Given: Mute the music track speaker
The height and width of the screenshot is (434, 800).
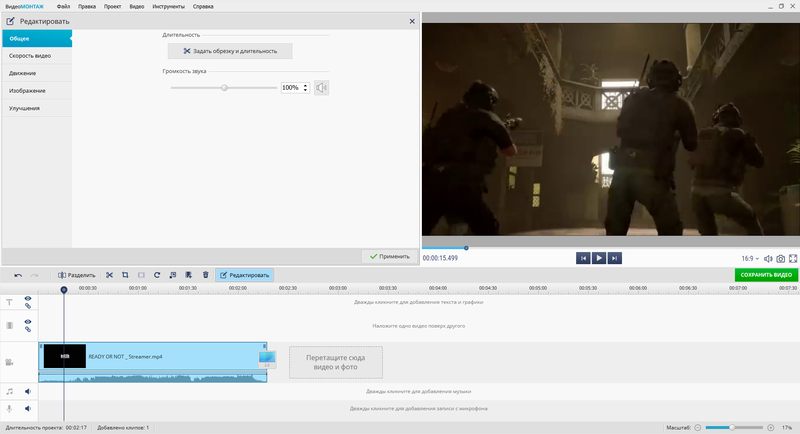Looking at the screenshot, I should (x=28, y=392).
